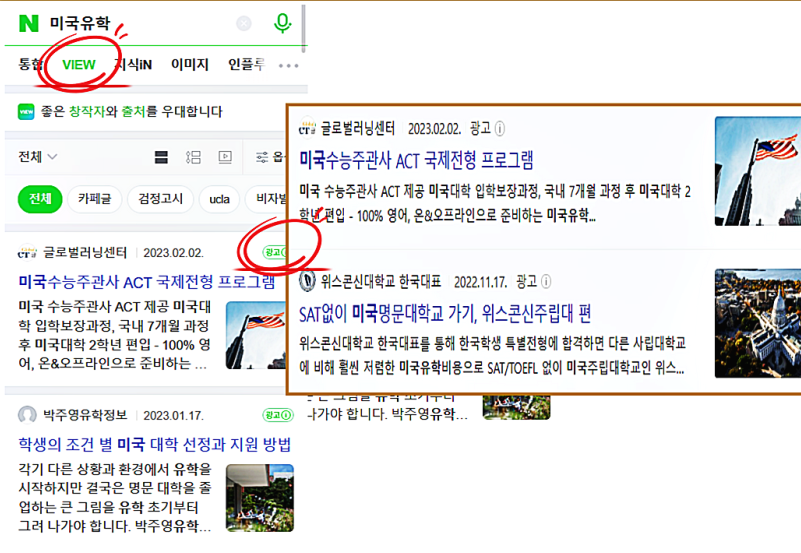Click the 글로벌러닝센터 logo in the enlarged panel

pyautogui.click(x=307, y=128)
